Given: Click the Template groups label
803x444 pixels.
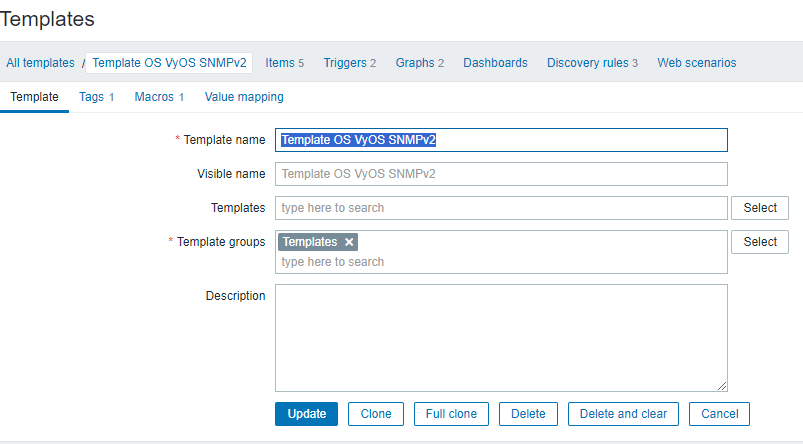Looking at the screenshot, I should coord(221,242).
